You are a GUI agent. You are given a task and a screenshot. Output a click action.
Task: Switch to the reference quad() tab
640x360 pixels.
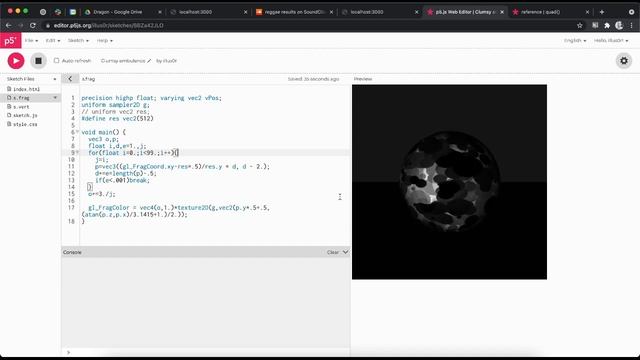click(x=551, y=12)
